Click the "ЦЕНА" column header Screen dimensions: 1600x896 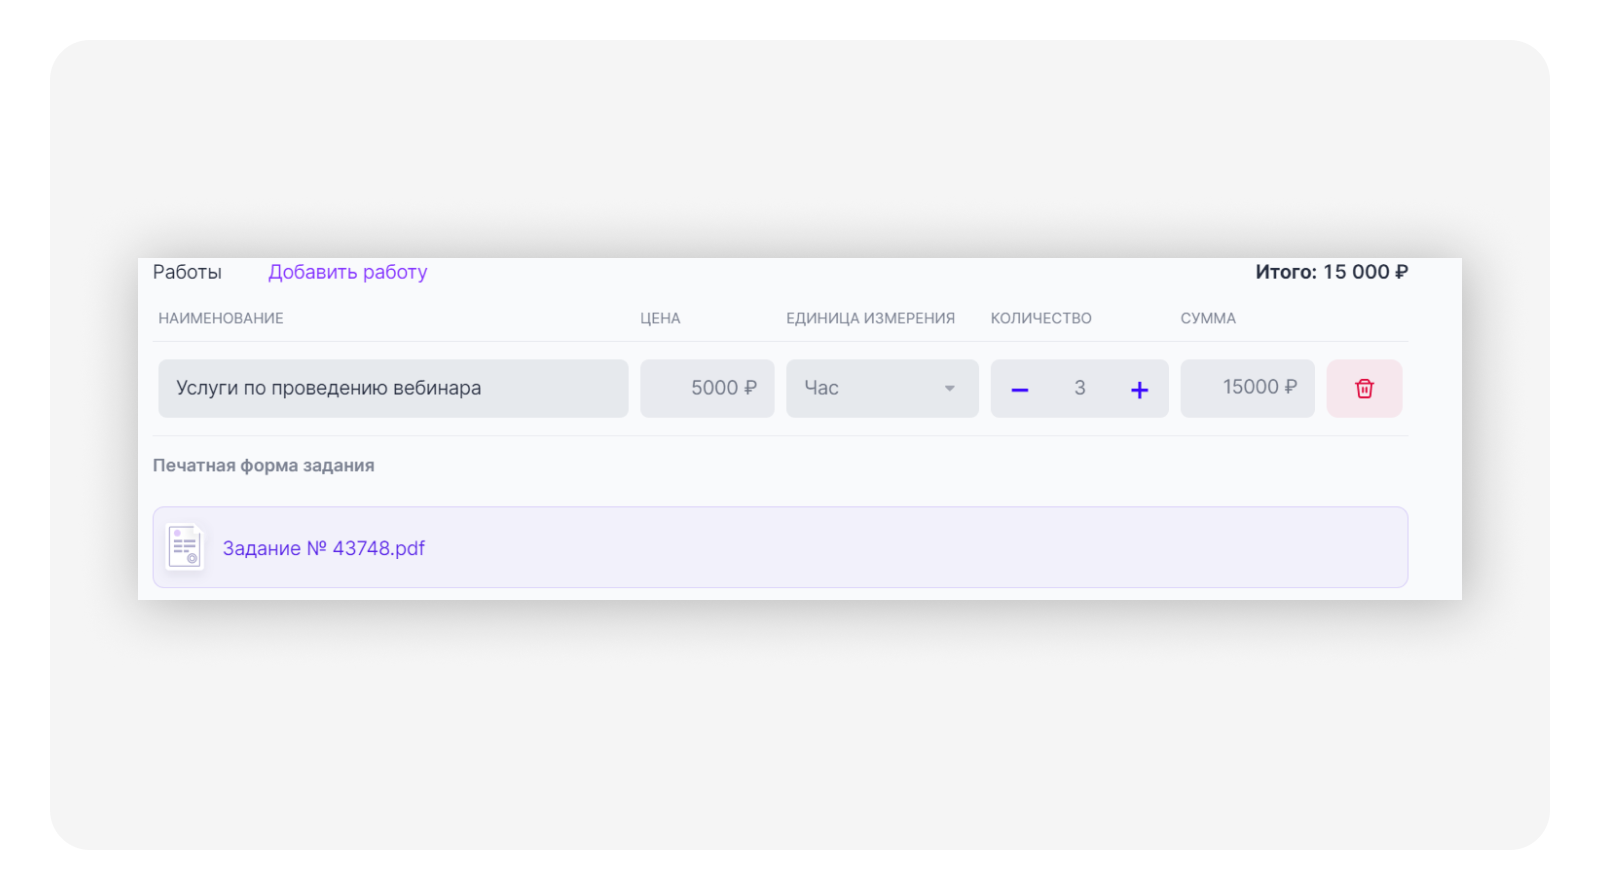[660, 318]
